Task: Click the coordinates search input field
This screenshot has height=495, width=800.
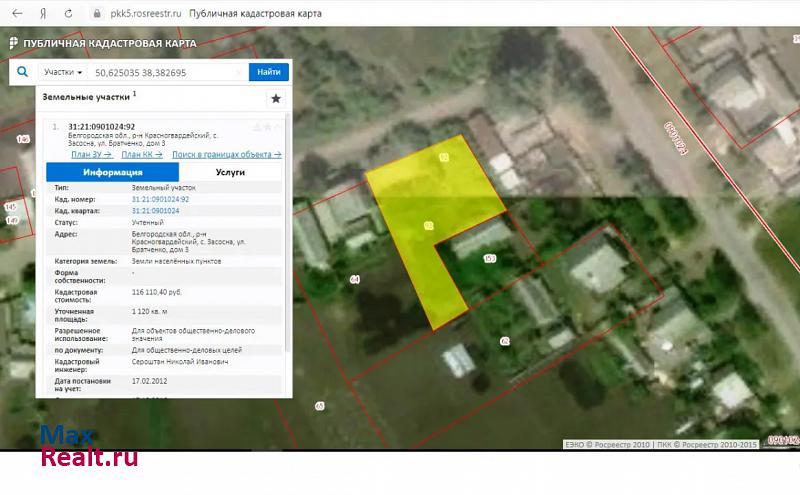Action: point(165,72)
